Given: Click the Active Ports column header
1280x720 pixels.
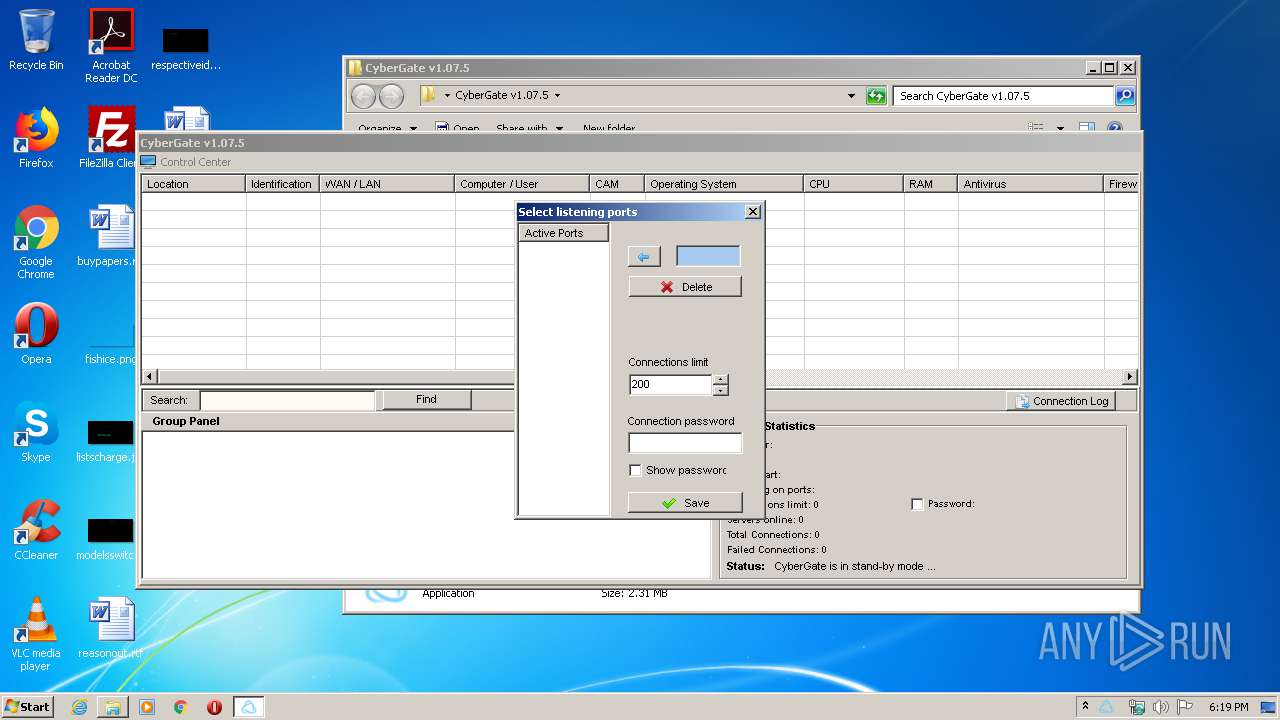Looking at the screenshot, I should tap(564, 233).
